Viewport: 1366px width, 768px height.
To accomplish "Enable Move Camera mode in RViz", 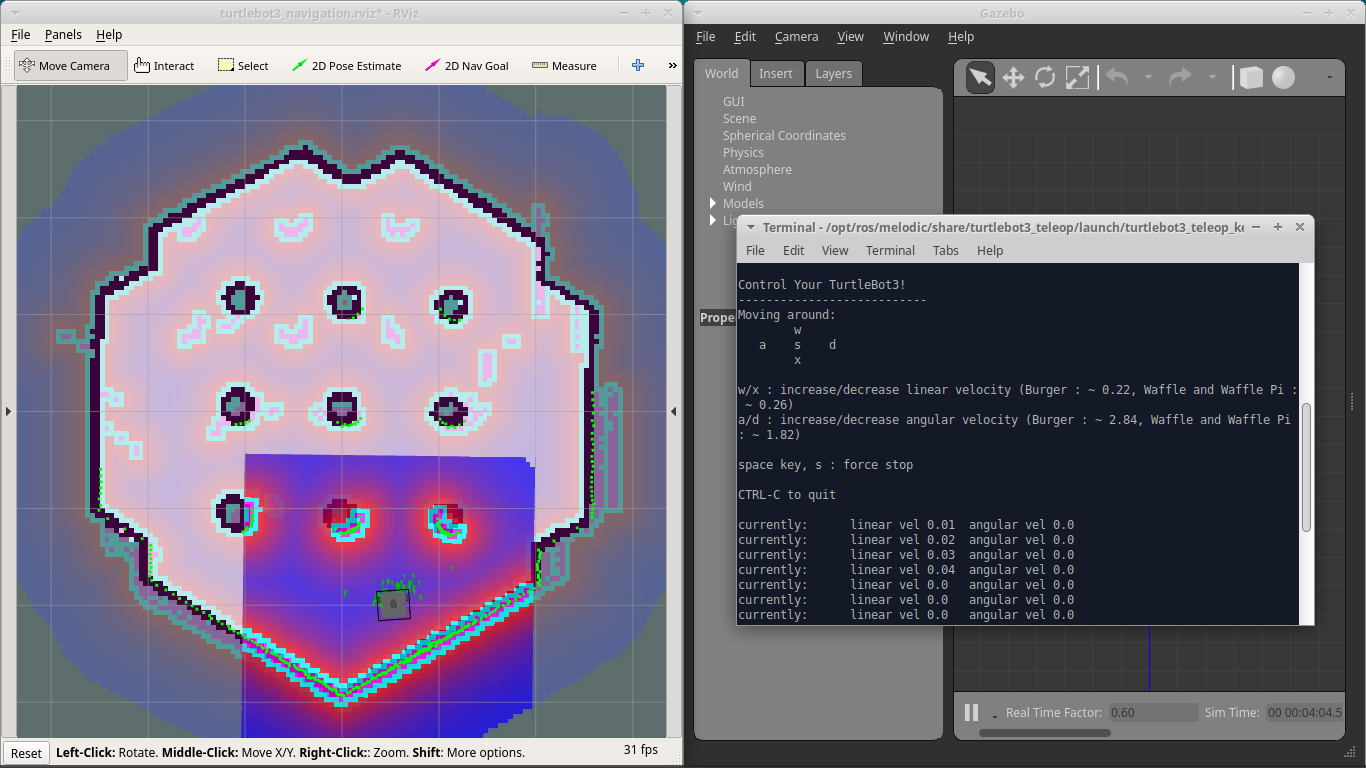I will 70,65.
